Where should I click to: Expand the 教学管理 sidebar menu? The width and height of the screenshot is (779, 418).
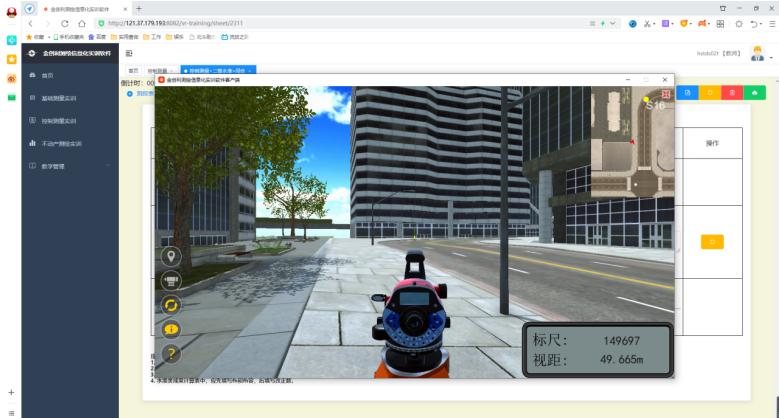pyautogui.click(x=64, y=166)
